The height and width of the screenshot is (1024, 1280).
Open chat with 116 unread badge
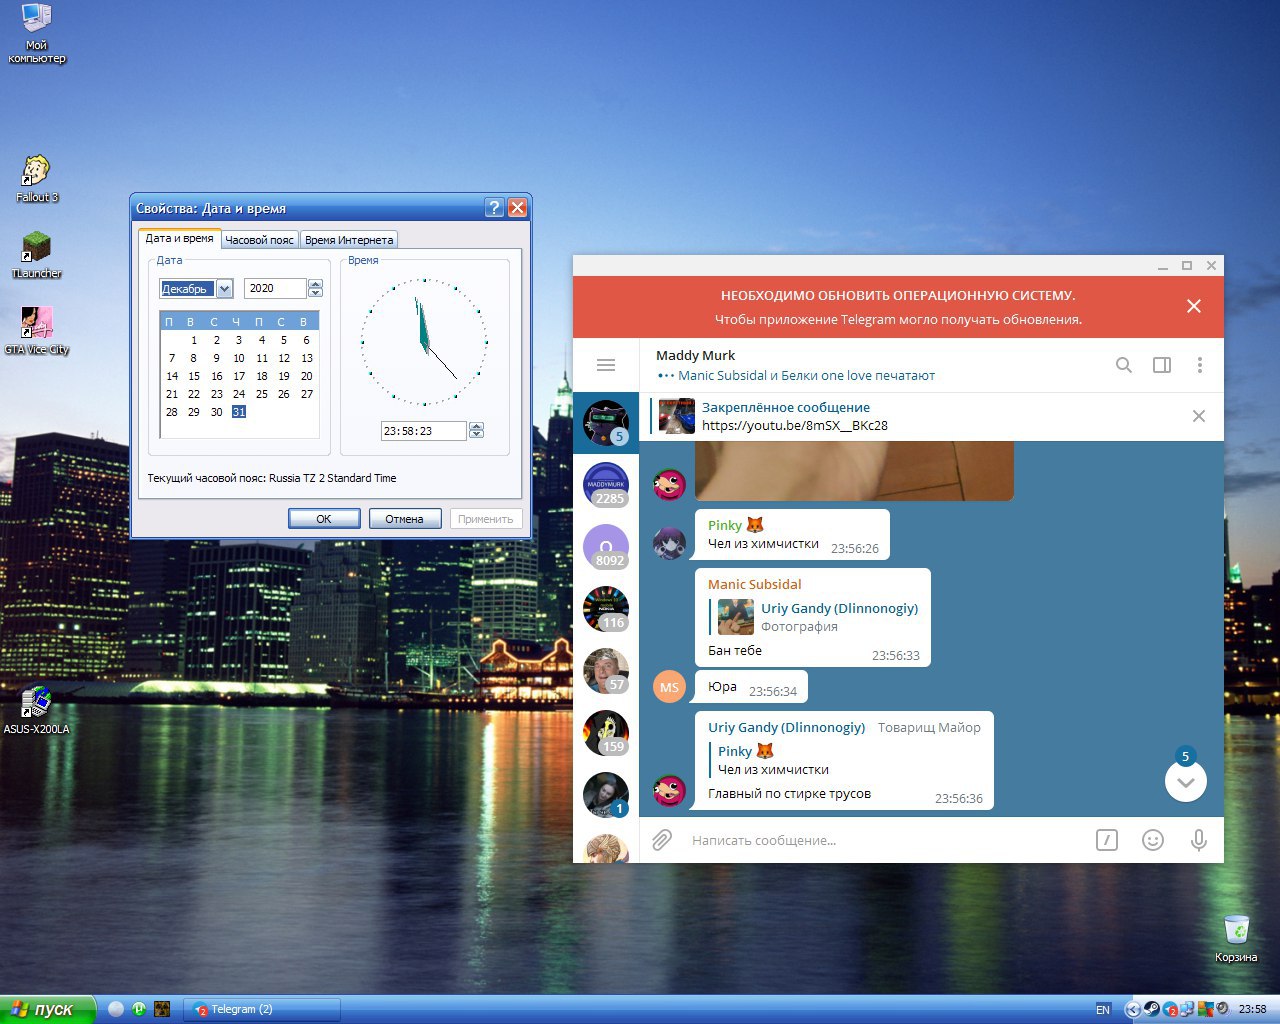point(606,609)
